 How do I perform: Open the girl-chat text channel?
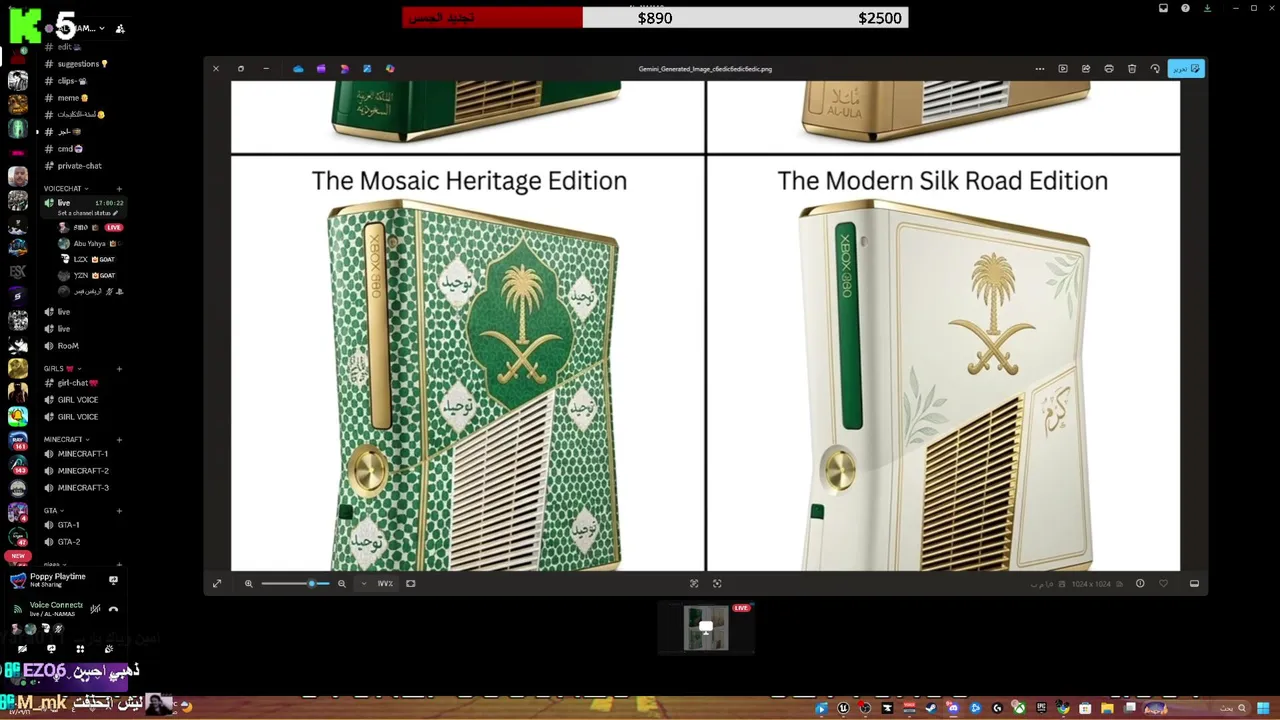tap(78, 383)
